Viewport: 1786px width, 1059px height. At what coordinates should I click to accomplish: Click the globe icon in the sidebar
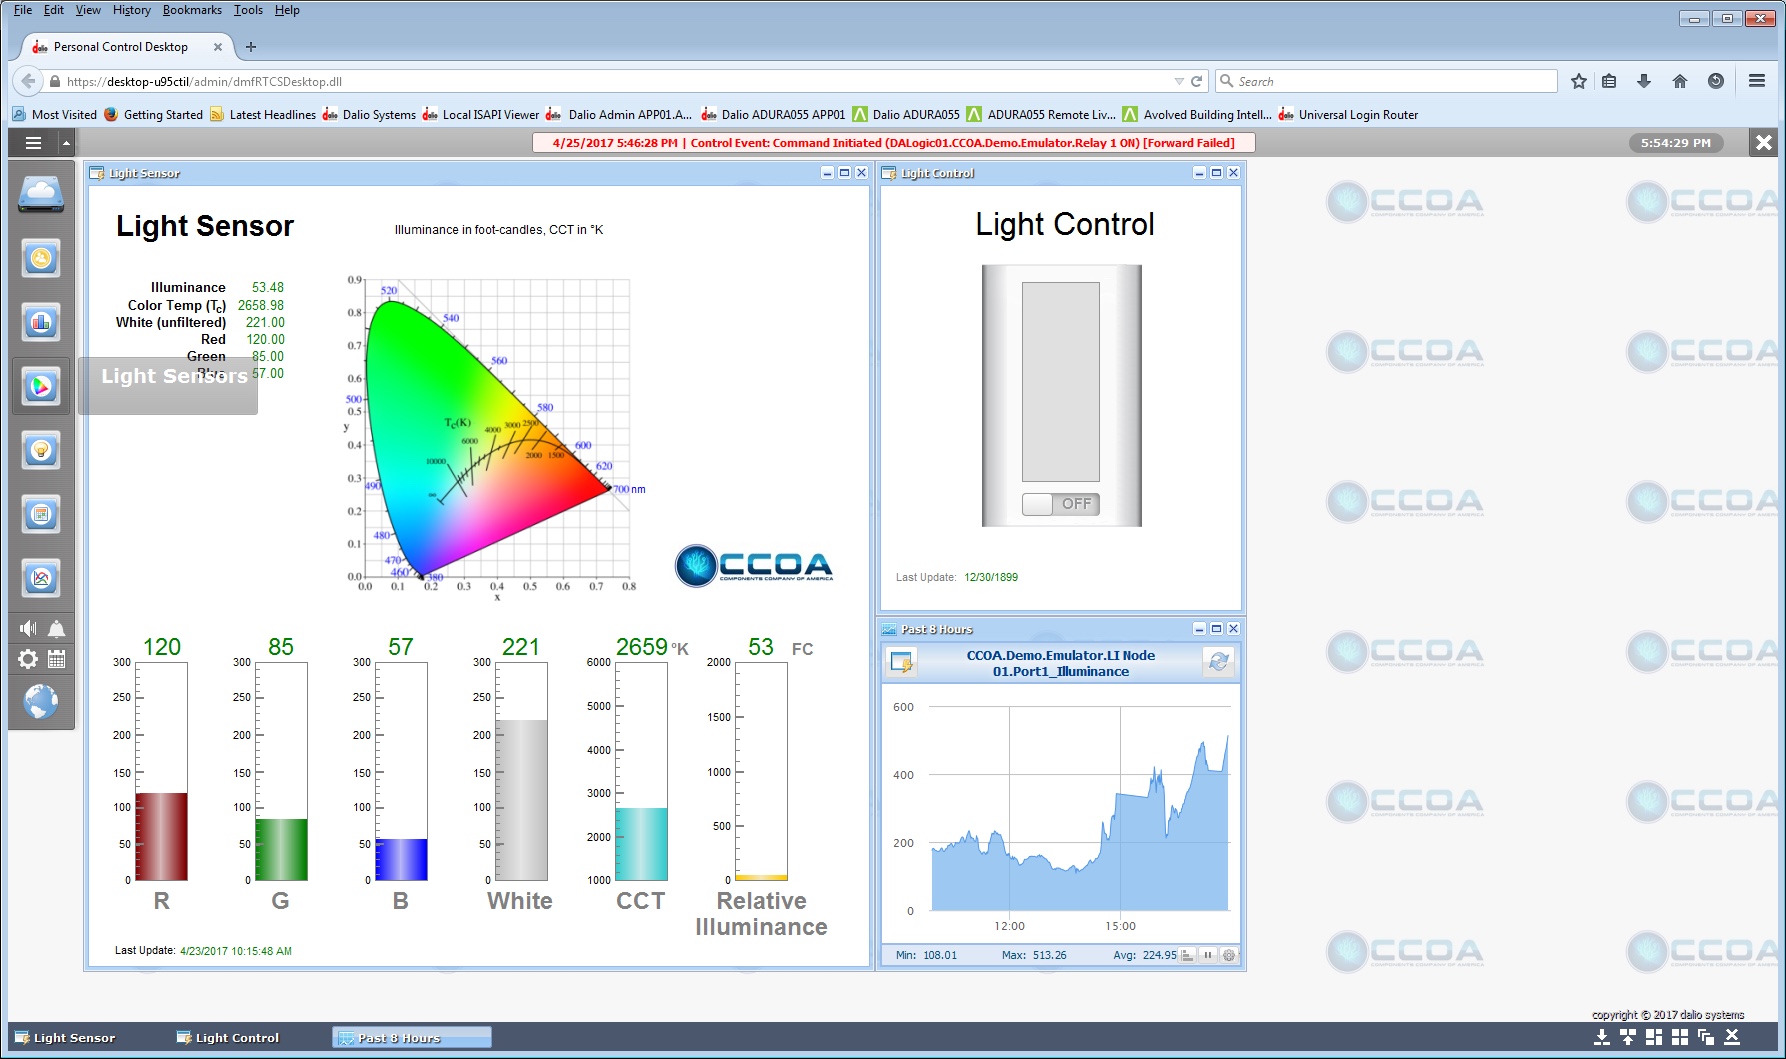pyautogui.click(x=41, y=702)
